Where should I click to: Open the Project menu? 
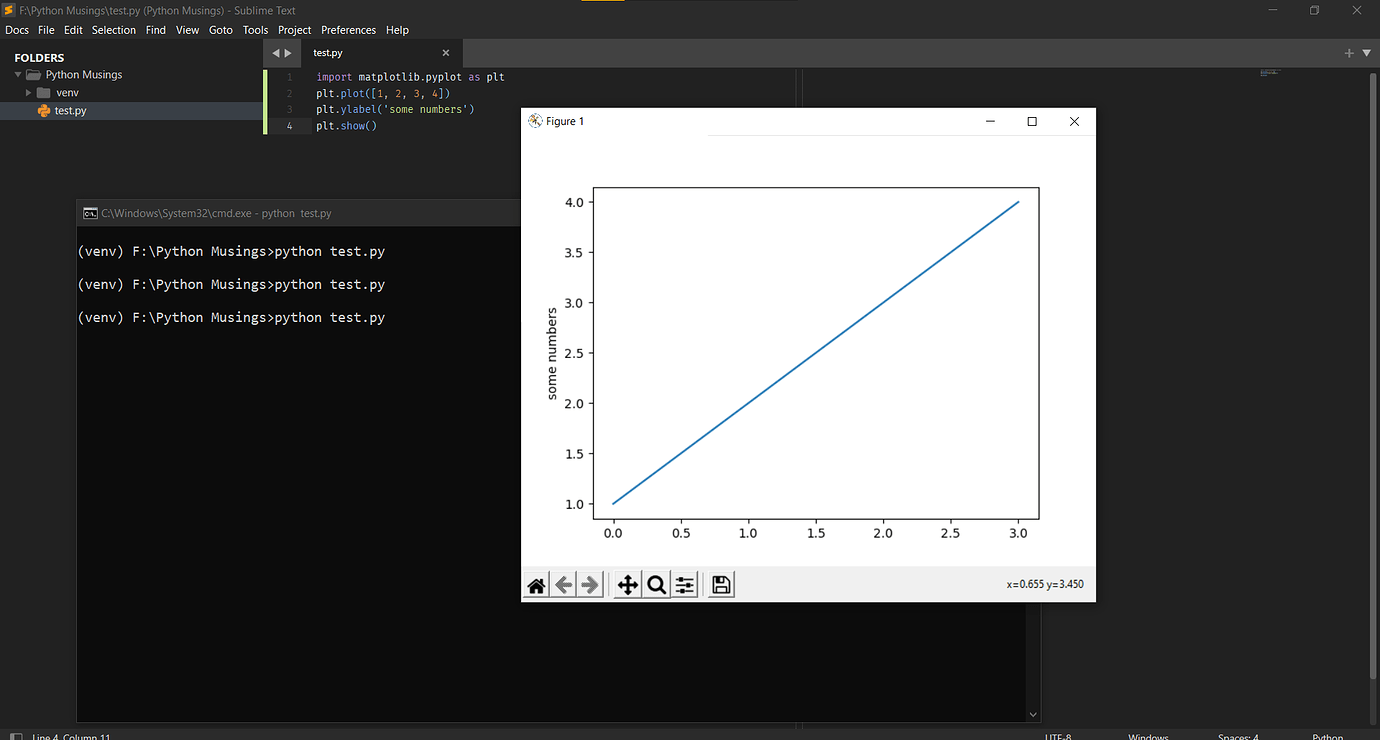[294, 30]
